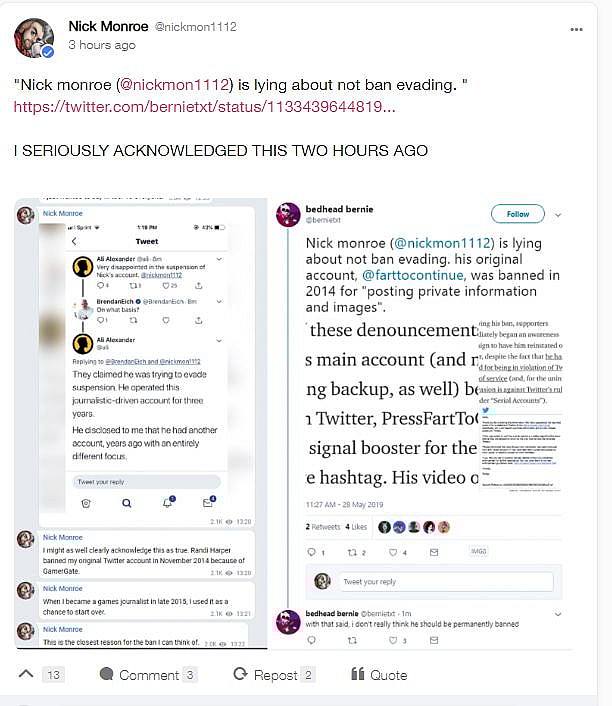The height and width of the screenshot is (706, 612).
Task: Open chevron on Ali Alexander tweet
Action: coord(219,259)
